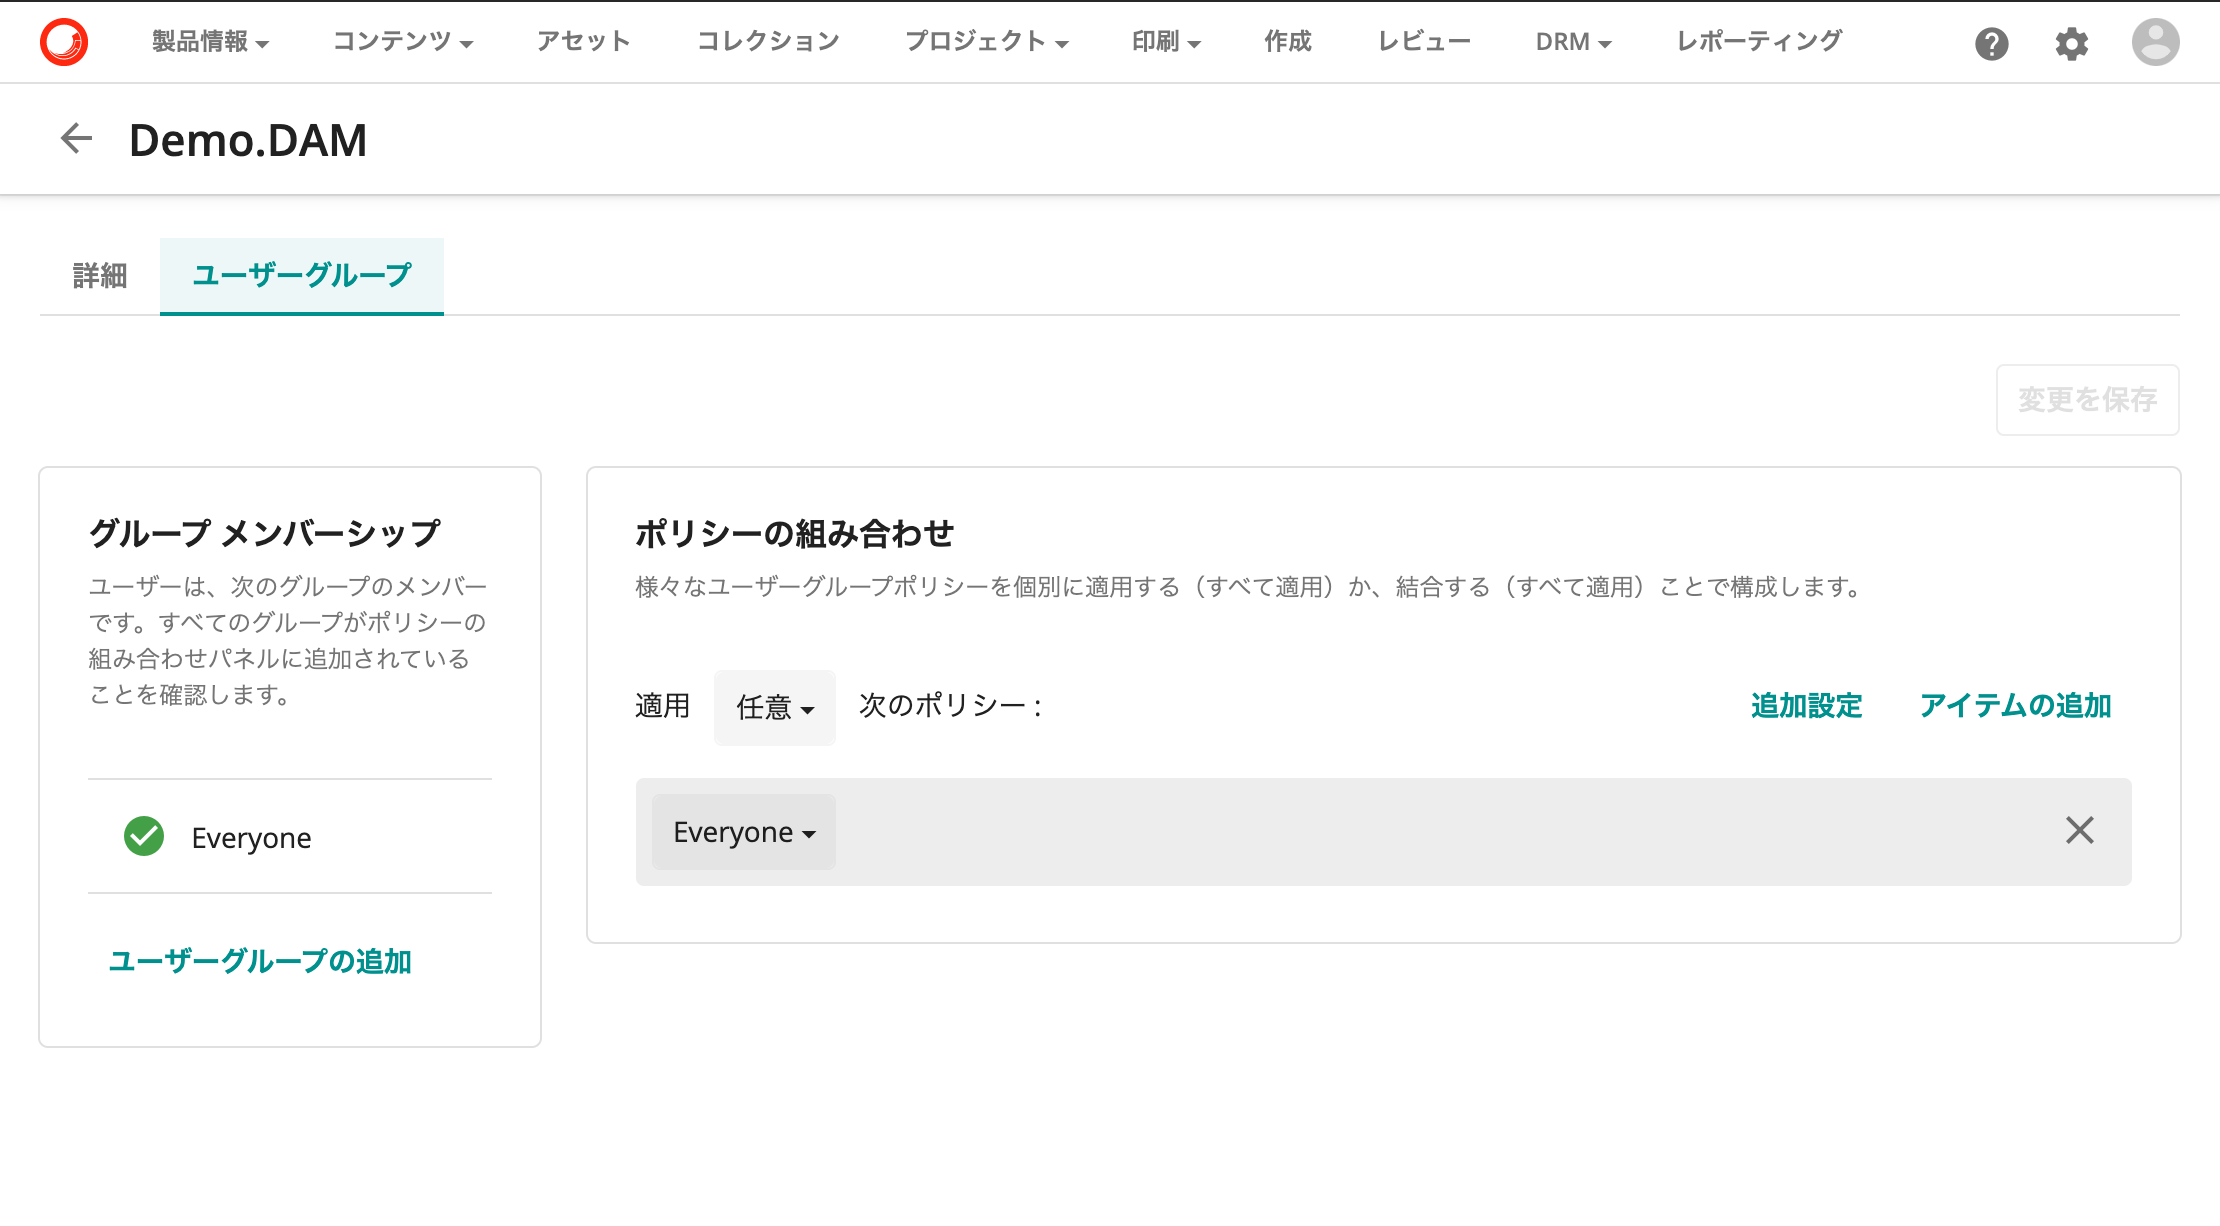Open the help question mark icon
This screenshot has width=2220, height=1226.
point(1991,43)
